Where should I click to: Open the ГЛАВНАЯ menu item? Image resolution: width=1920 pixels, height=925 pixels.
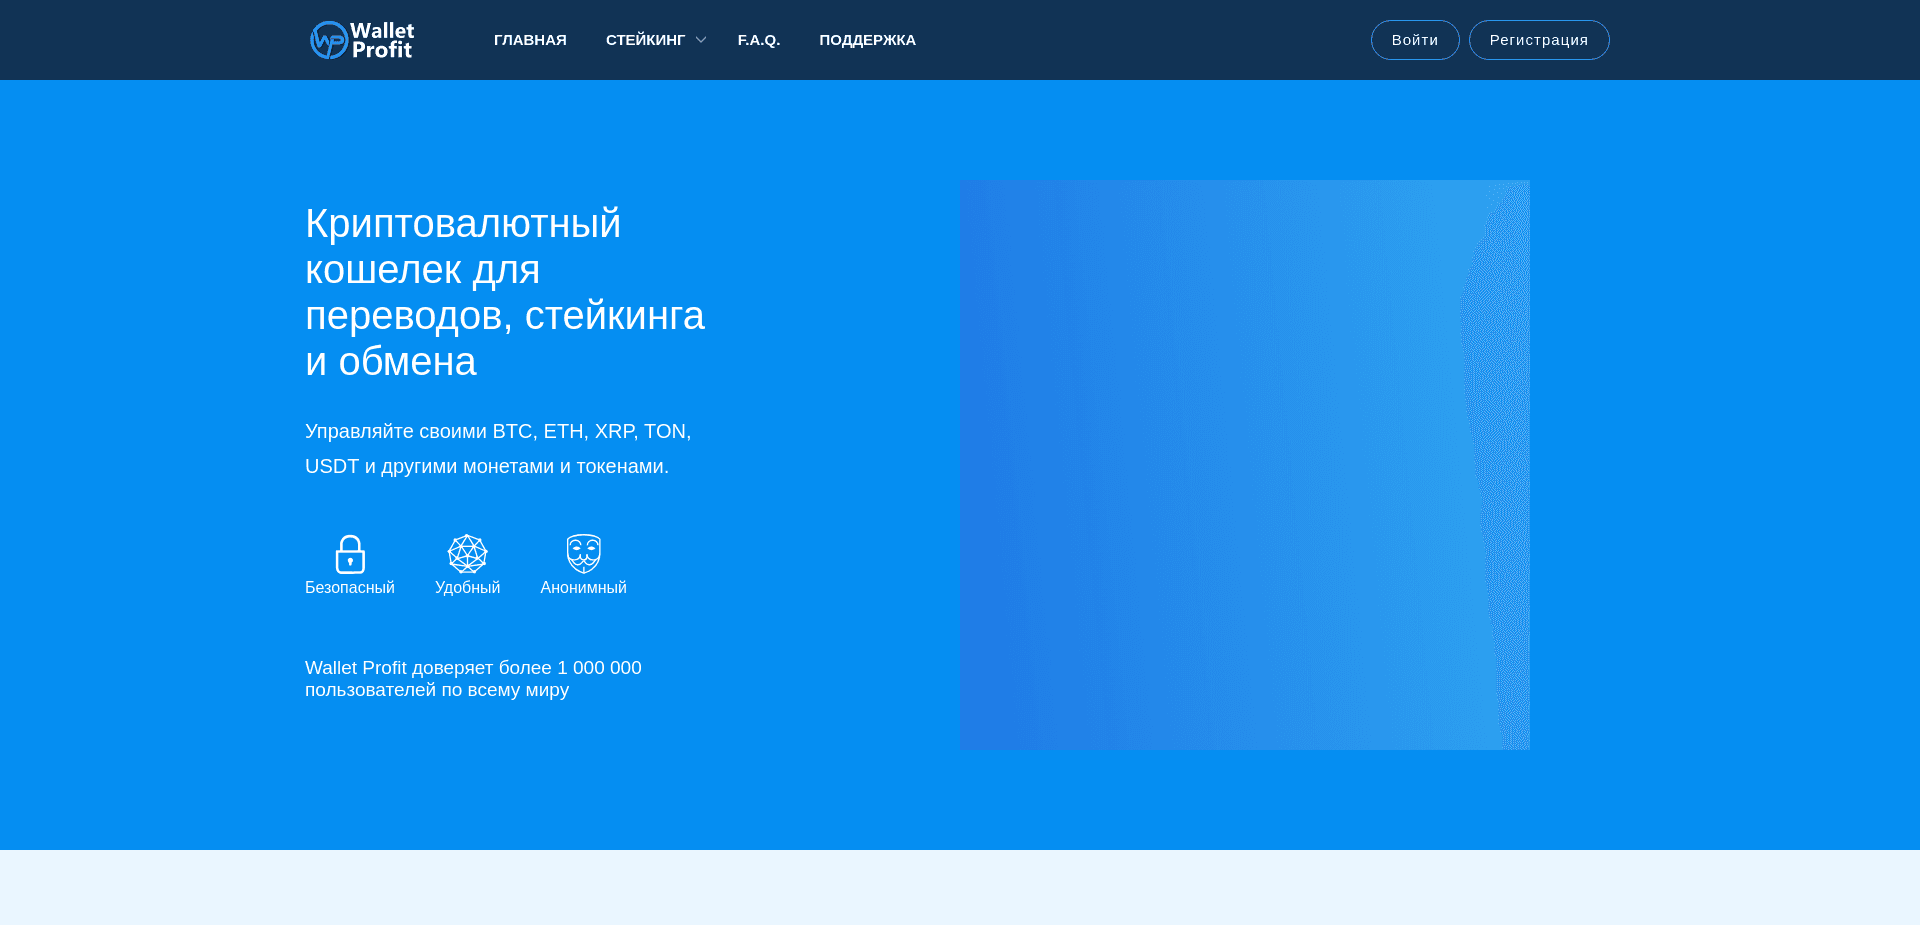pyautogui.click(x=529, y=40)
